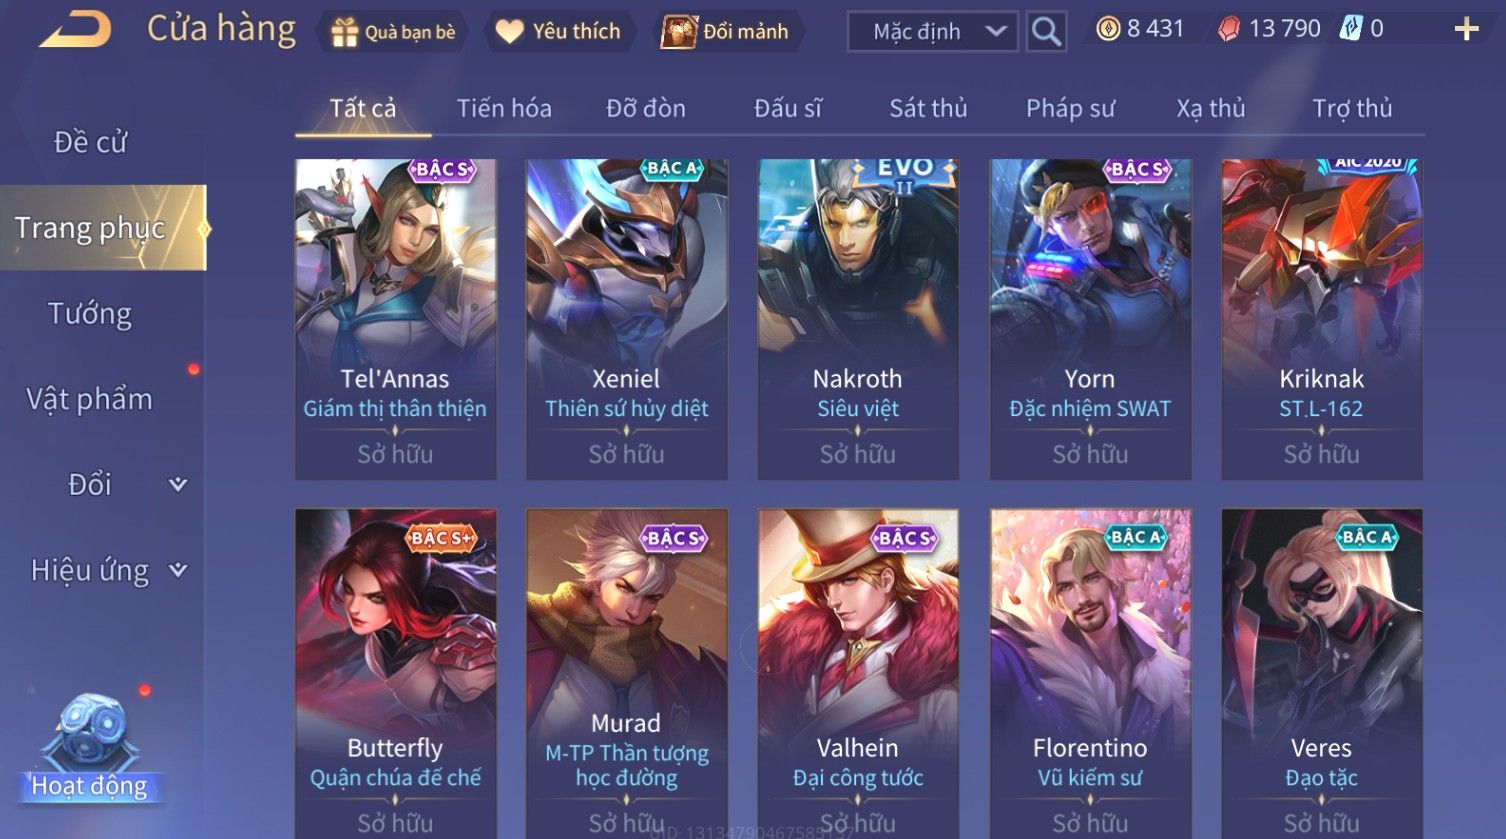This screenshot has width=1506, height=839.
Task: Open Yêu thích heart favorites
Action: point(510,32)
